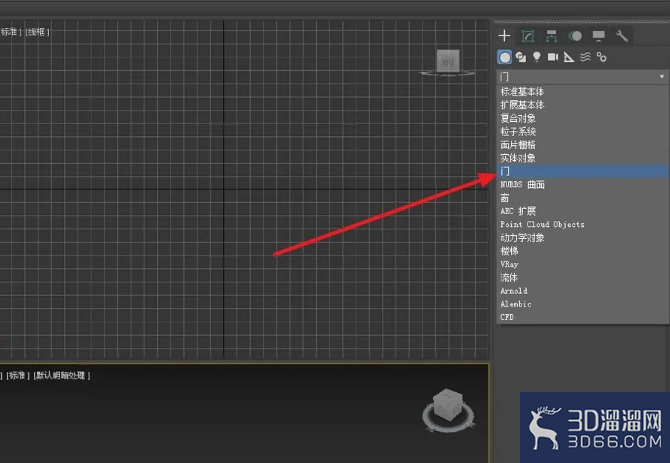Choose Arnold from the list

(582, 291)
